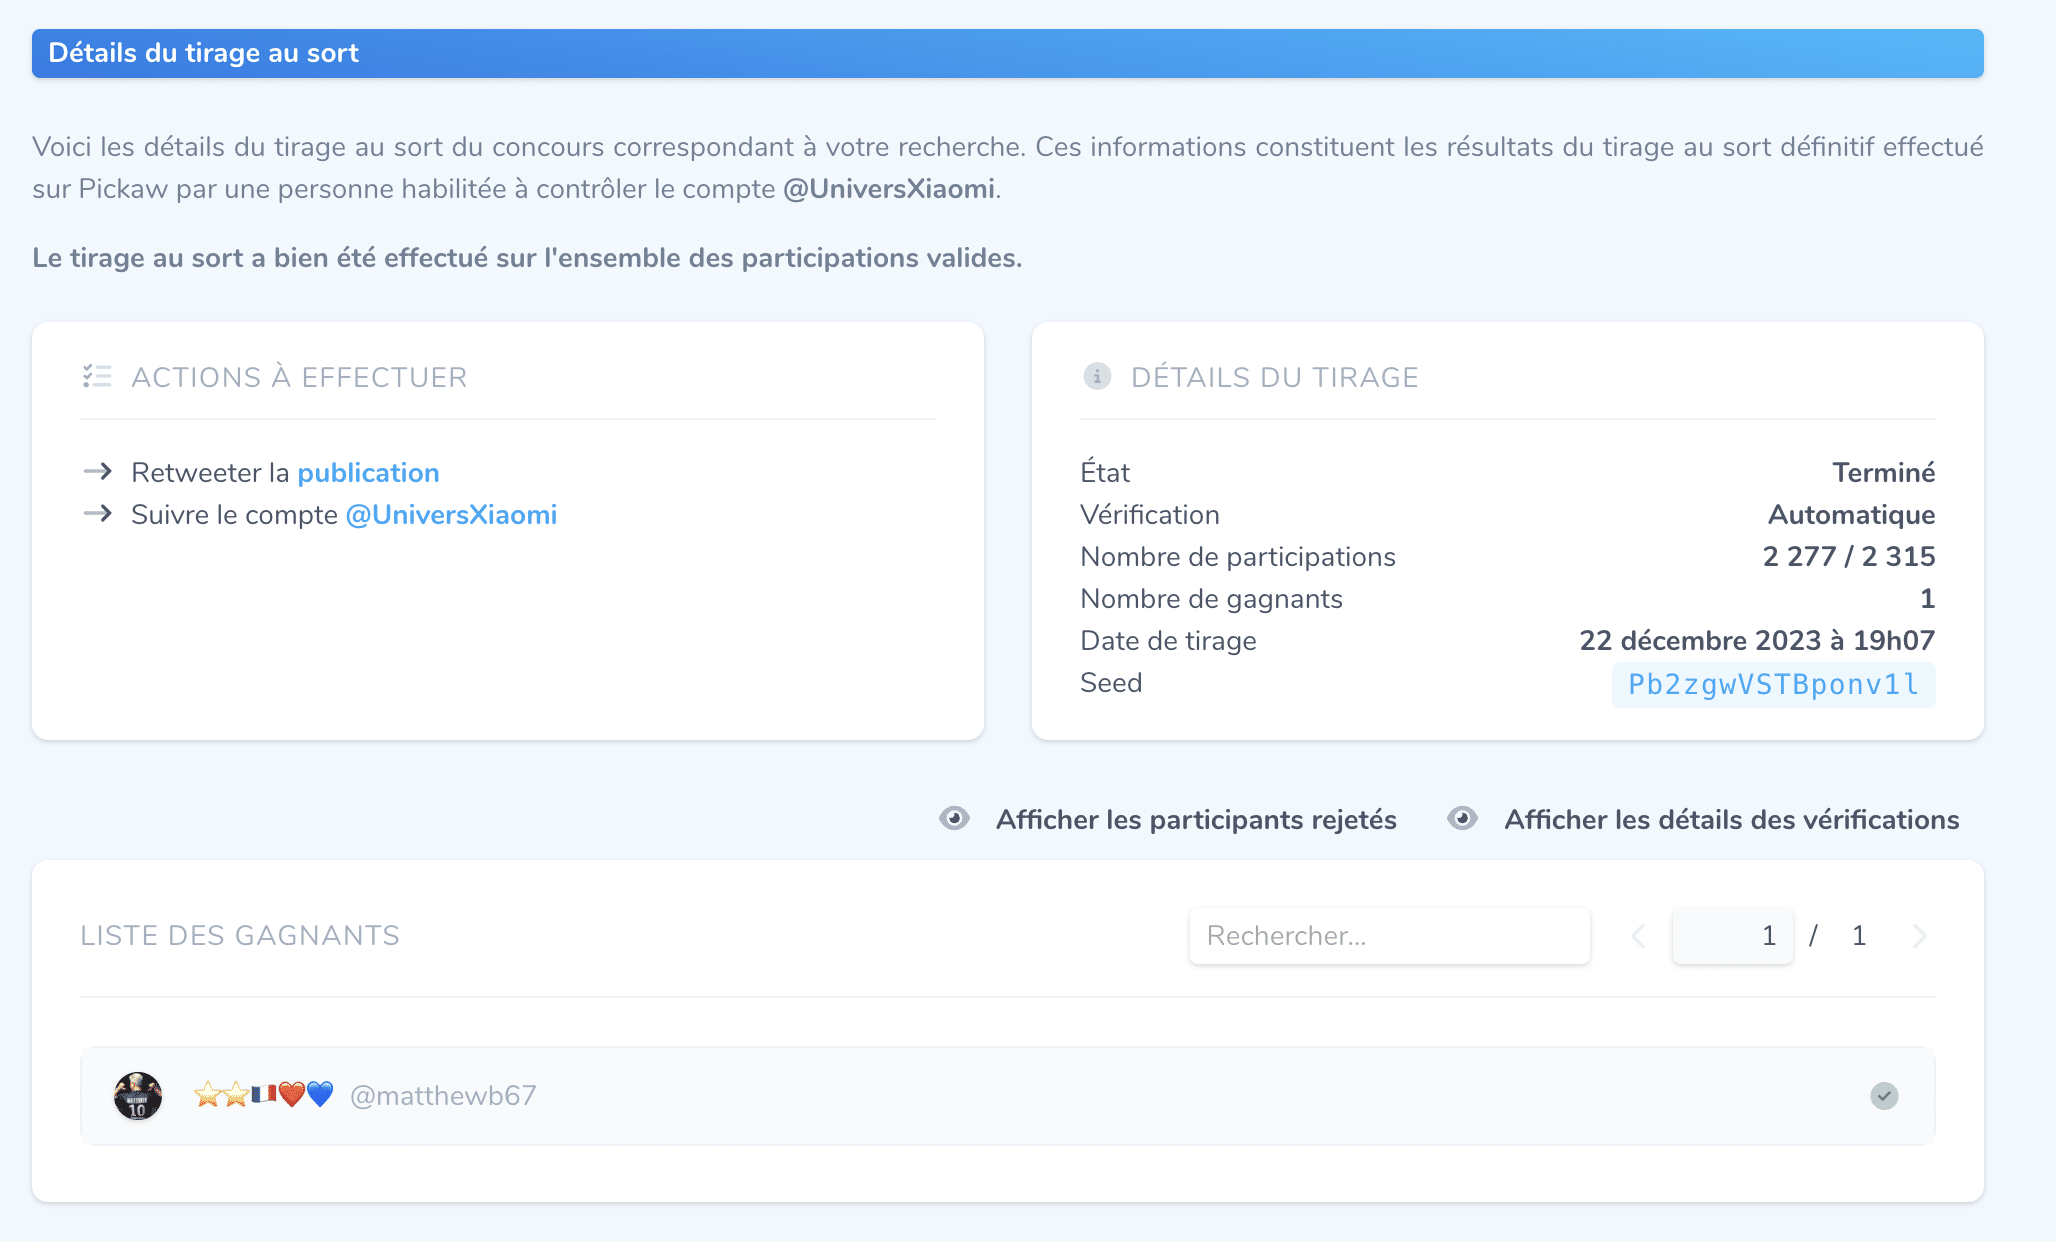This screenshot has height=1242, width=2056.
Task: Open the publication link to retweet
Action: (368, 473)
